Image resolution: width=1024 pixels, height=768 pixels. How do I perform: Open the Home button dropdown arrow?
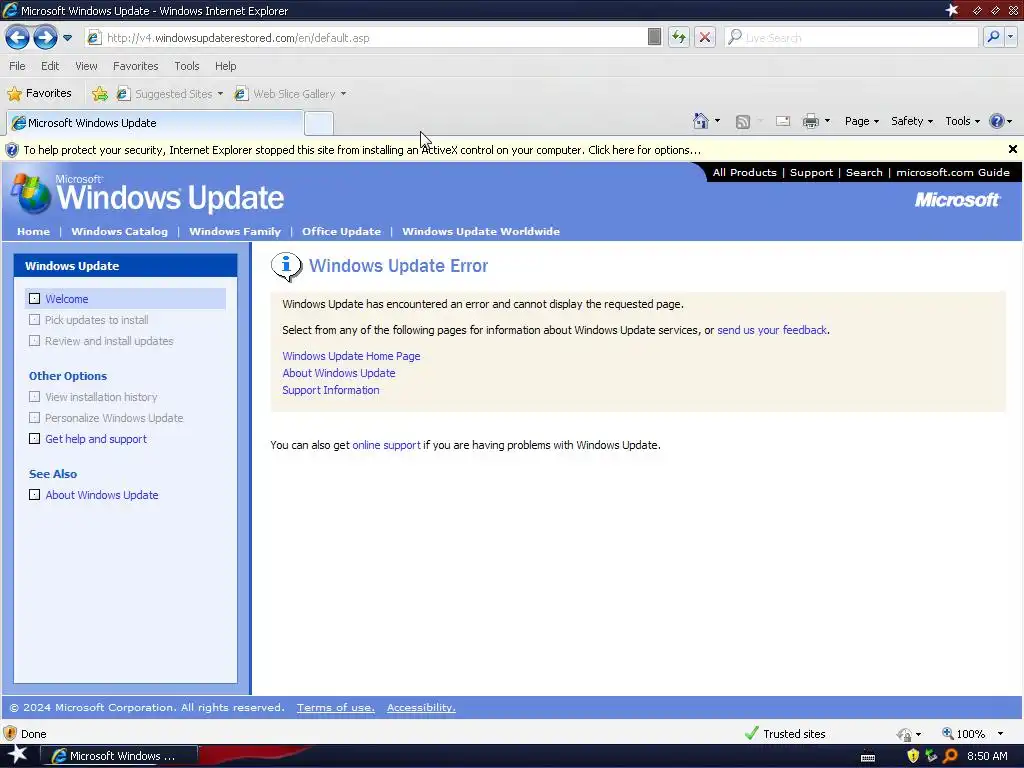[x=717, y=121]
